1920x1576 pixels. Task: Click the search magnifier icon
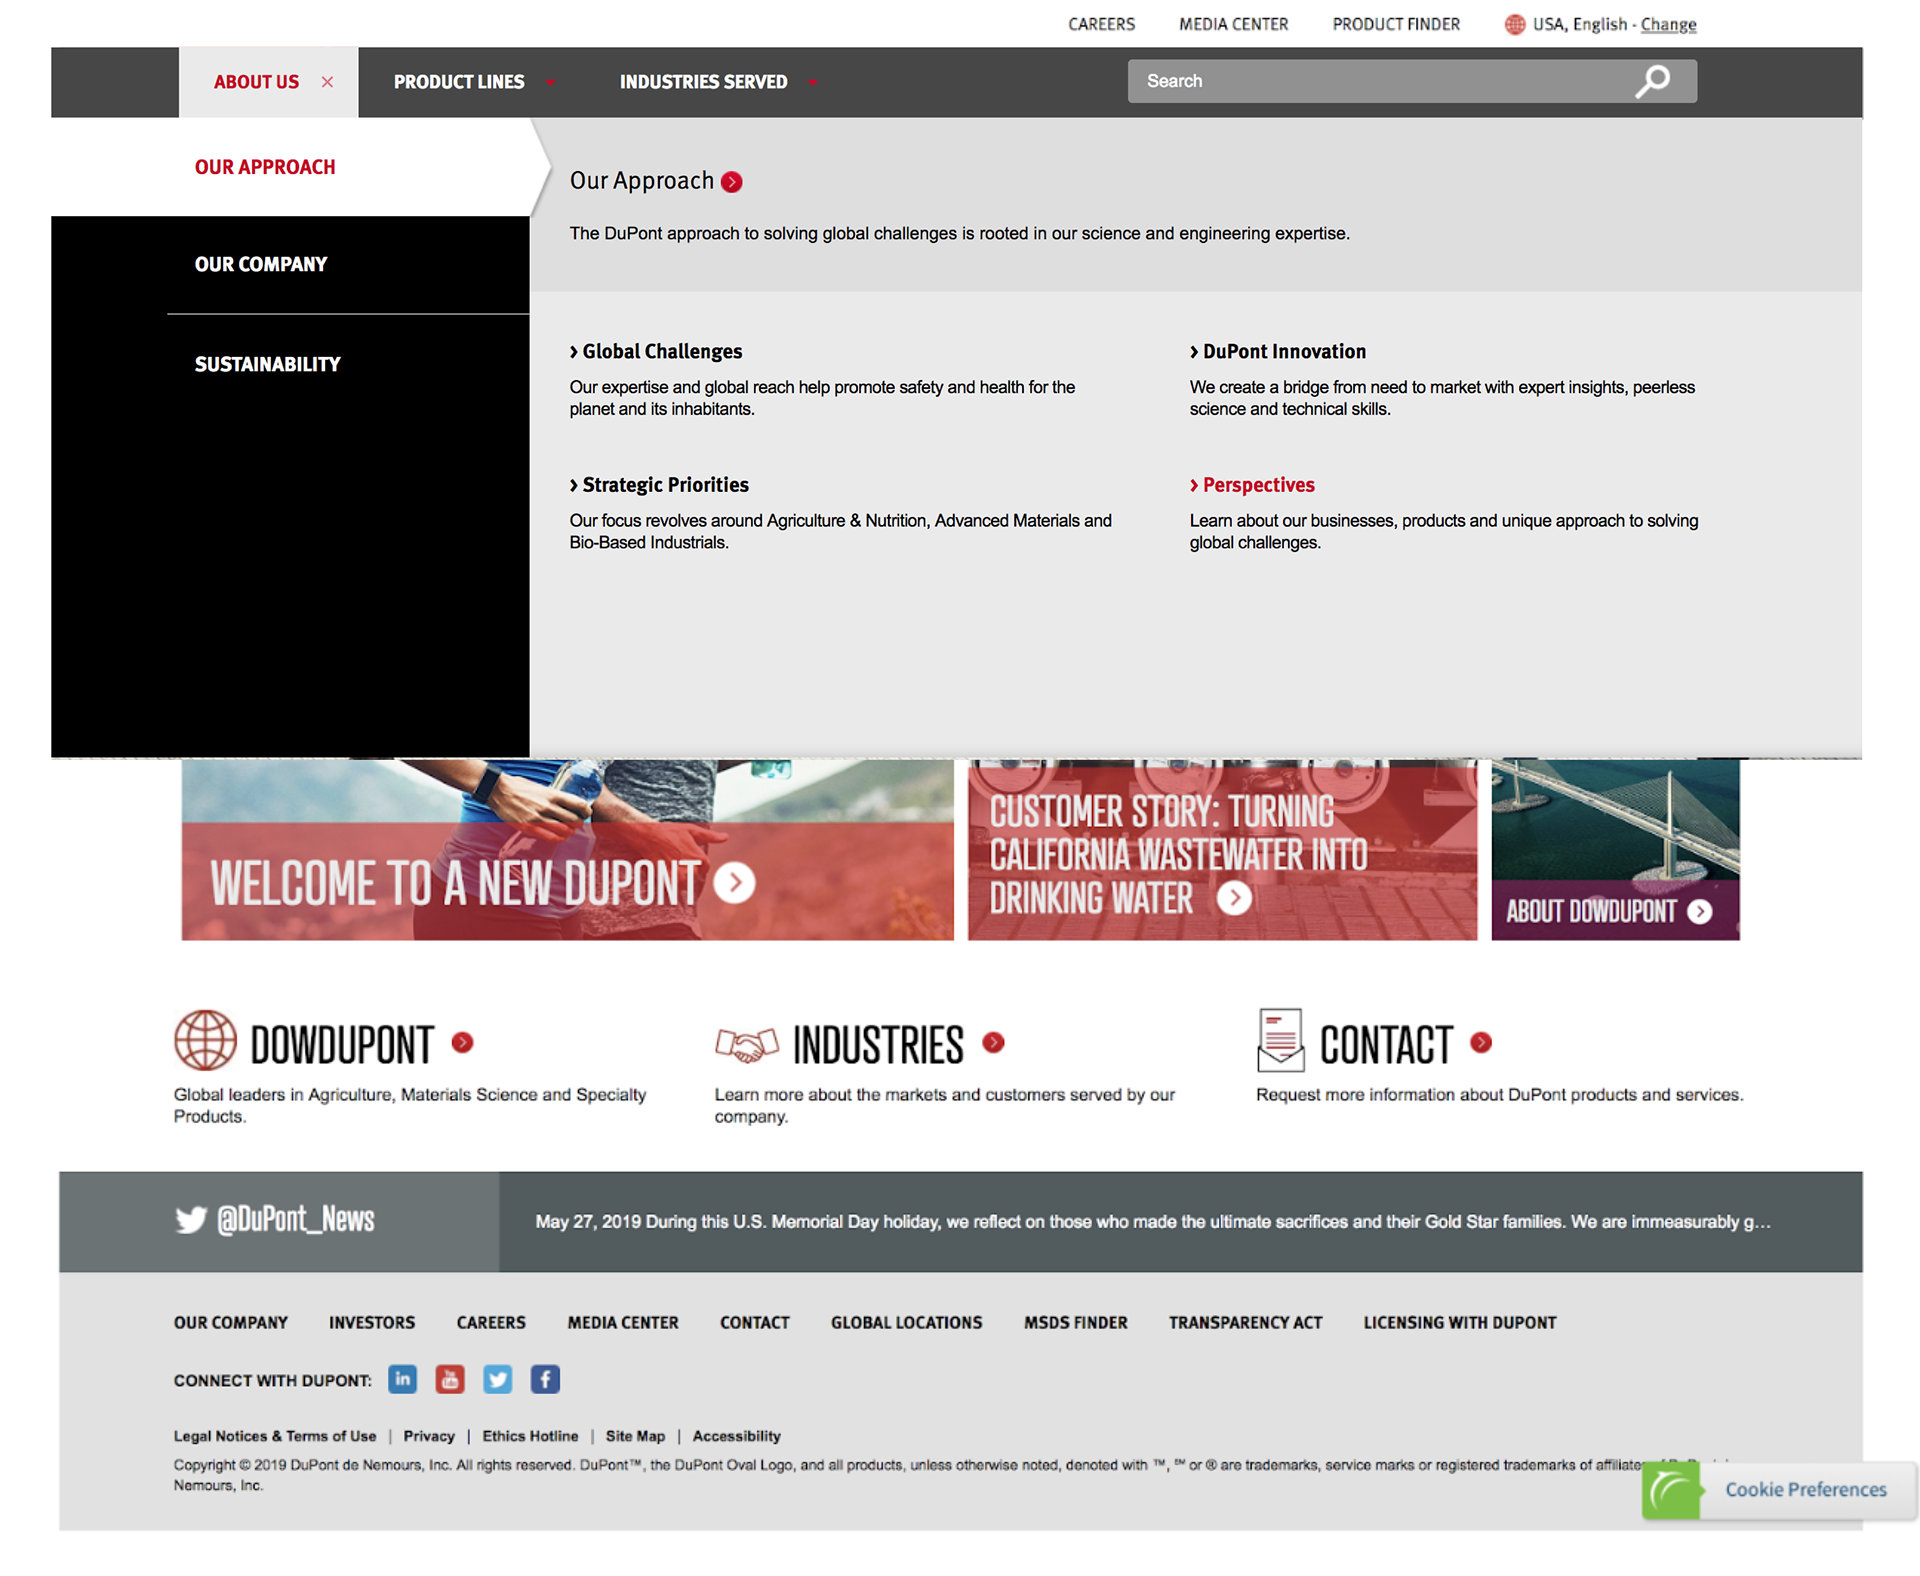click(1652, 81)
